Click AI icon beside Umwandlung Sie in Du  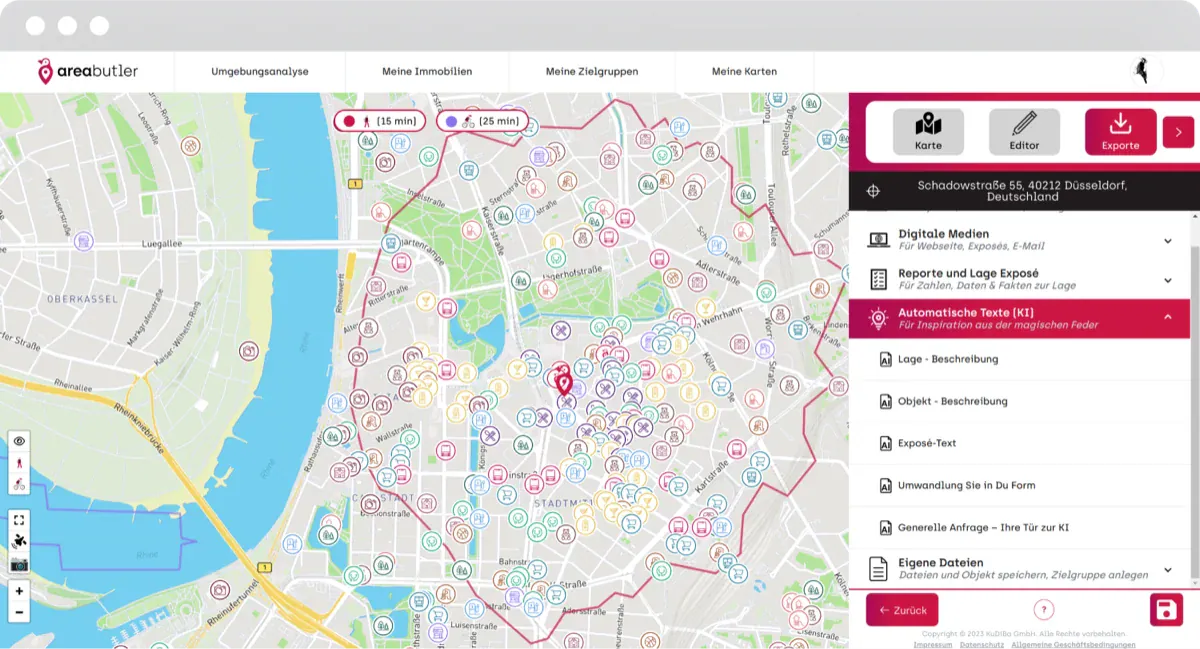885,485
